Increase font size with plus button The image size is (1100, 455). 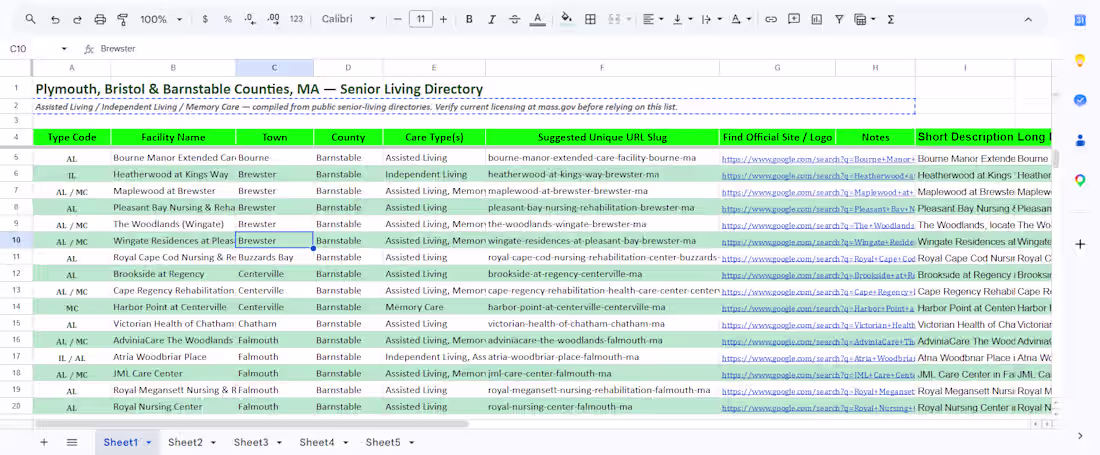click(x=443, y=20)
